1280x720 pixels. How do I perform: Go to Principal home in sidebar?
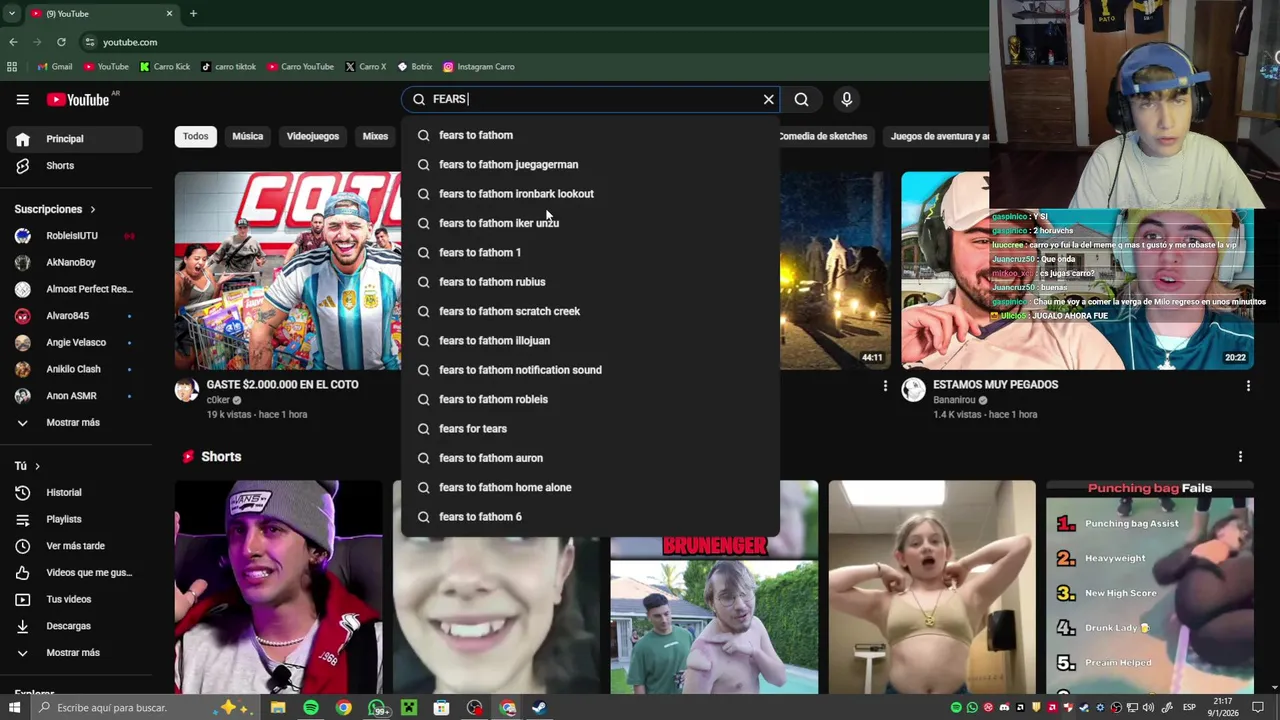click(x=75, y=139)
